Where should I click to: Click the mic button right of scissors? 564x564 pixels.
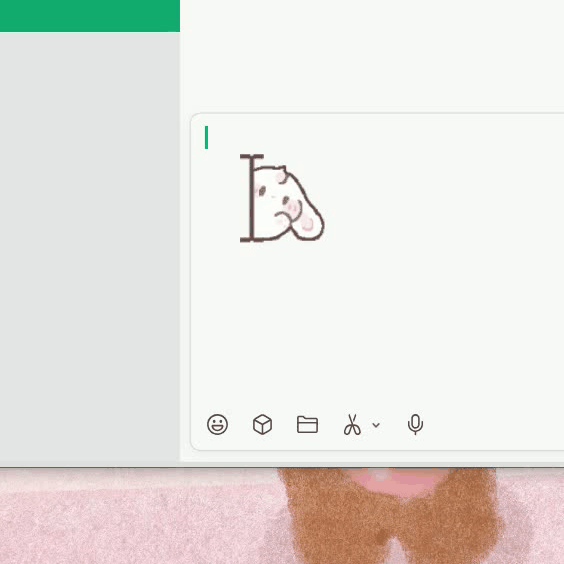[415, 424]
